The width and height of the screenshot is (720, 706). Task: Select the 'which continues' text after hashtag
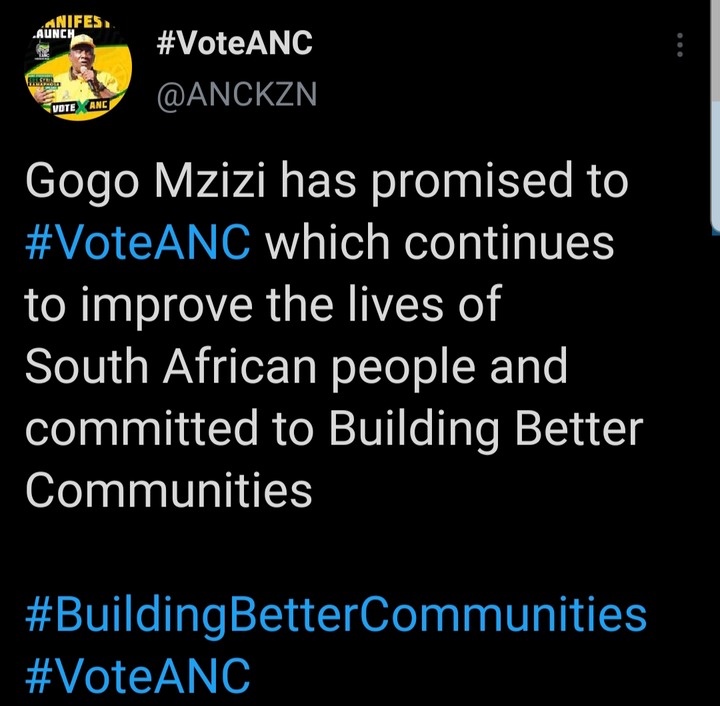tap(440, 241)
